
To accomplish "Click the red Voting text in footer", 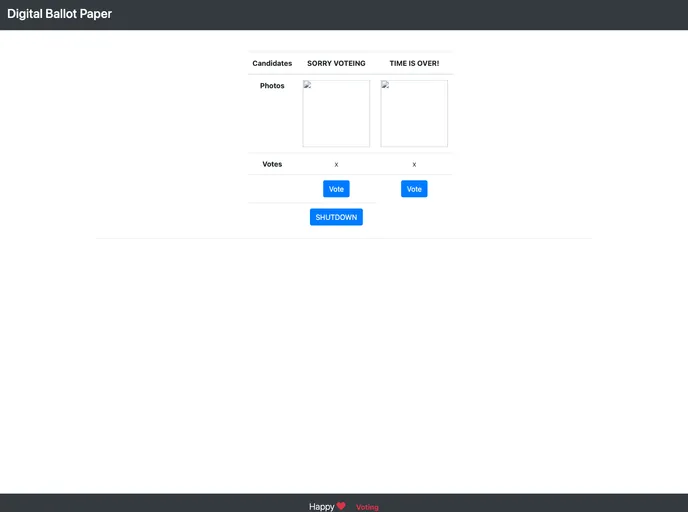I will click(367, 507).
